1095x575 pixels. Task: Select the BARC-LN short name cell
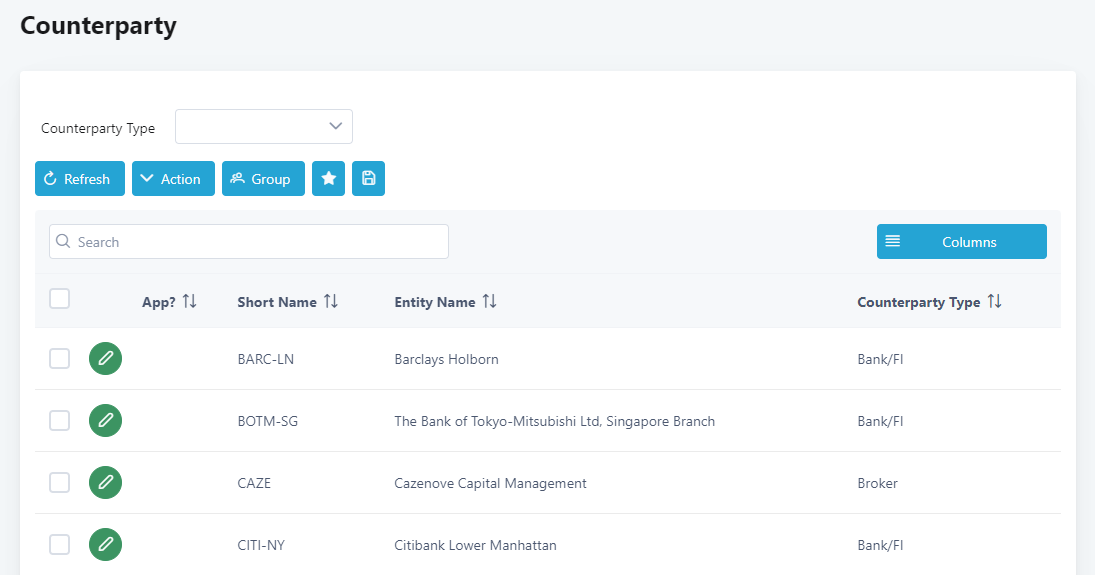click(265, 359)
